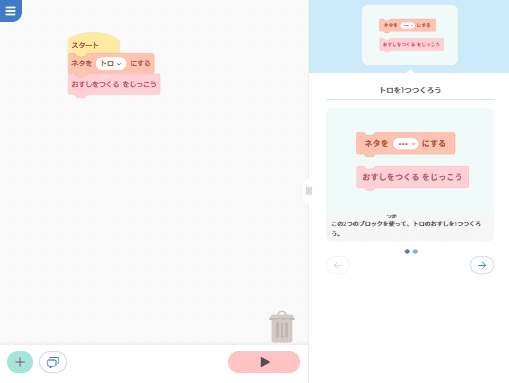Open the hamburger menu
509x383 pixels.
pyautogui.click(x=10, y=10)
